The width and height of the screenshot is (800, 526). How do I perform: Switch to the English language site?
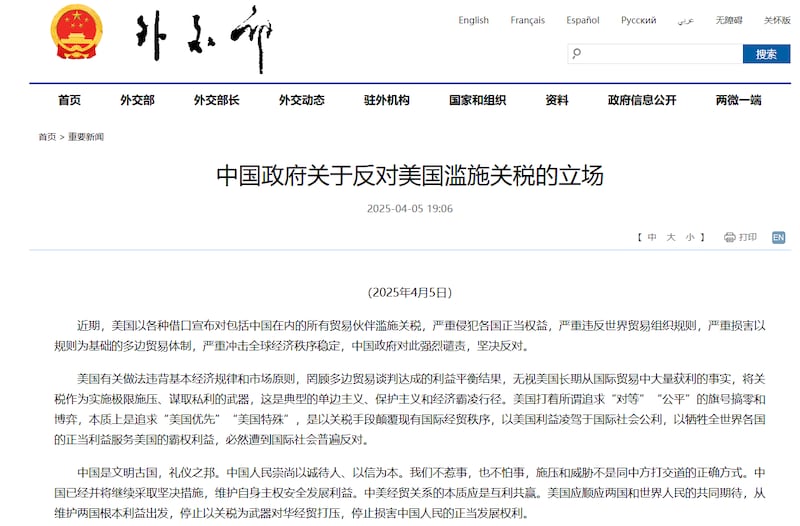point(473,20)
